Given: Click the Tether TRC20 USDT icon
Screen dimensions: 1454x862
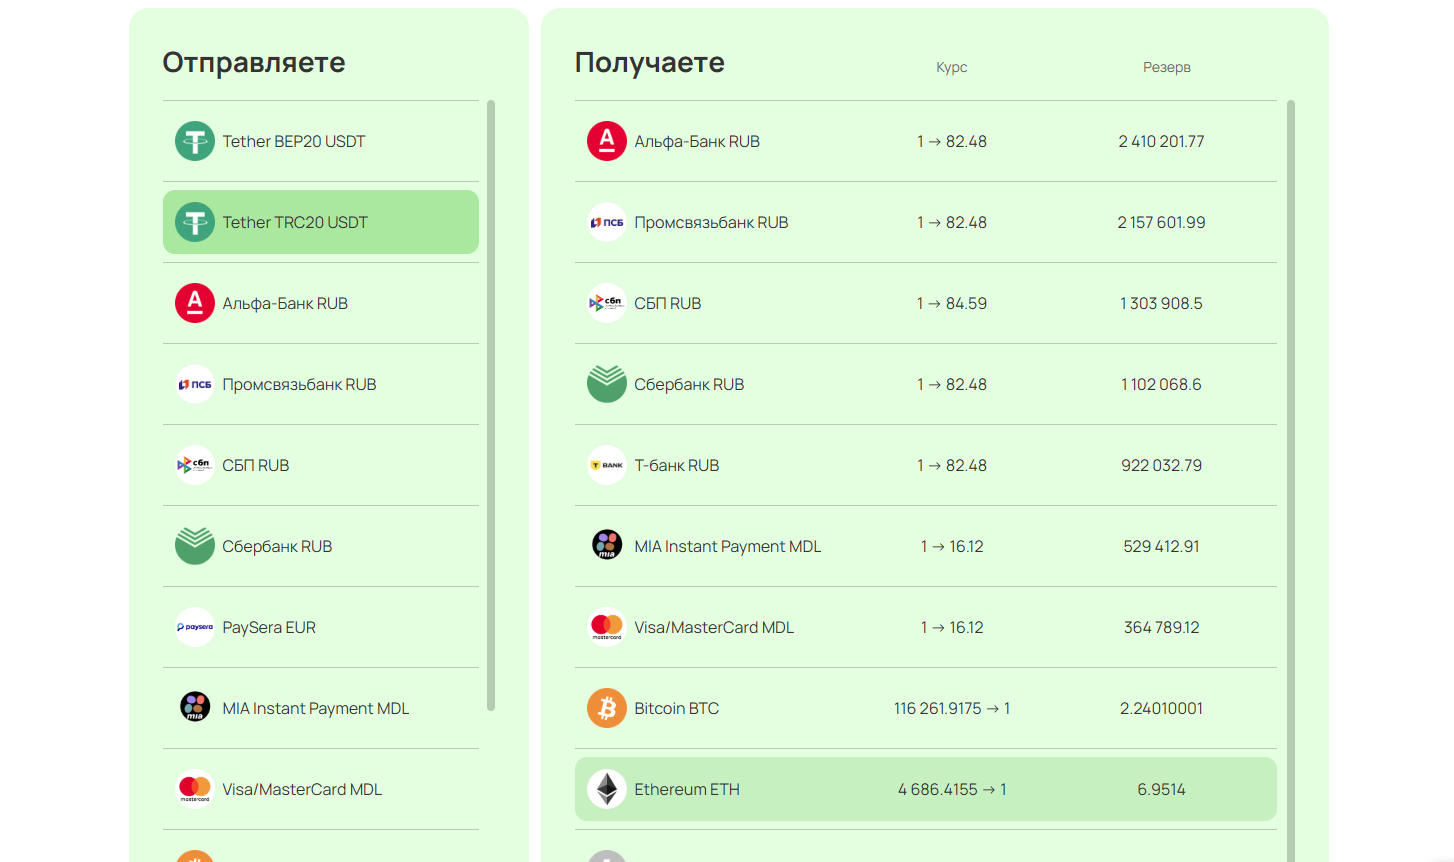Looking at the screenshot, I should [194, 222].
